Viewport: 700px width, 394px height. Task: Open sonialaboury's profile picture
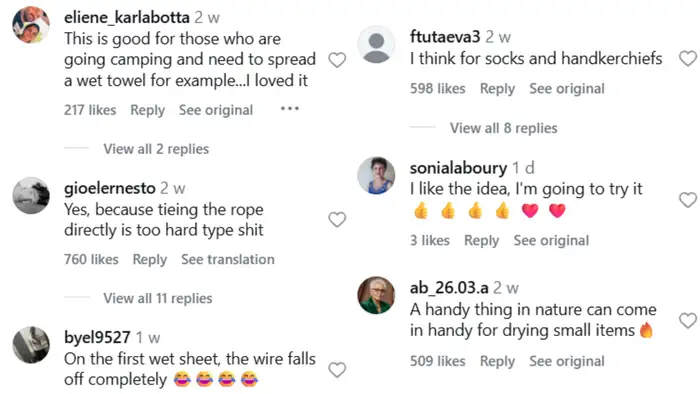pyautogui.click(x=376, y=175)
